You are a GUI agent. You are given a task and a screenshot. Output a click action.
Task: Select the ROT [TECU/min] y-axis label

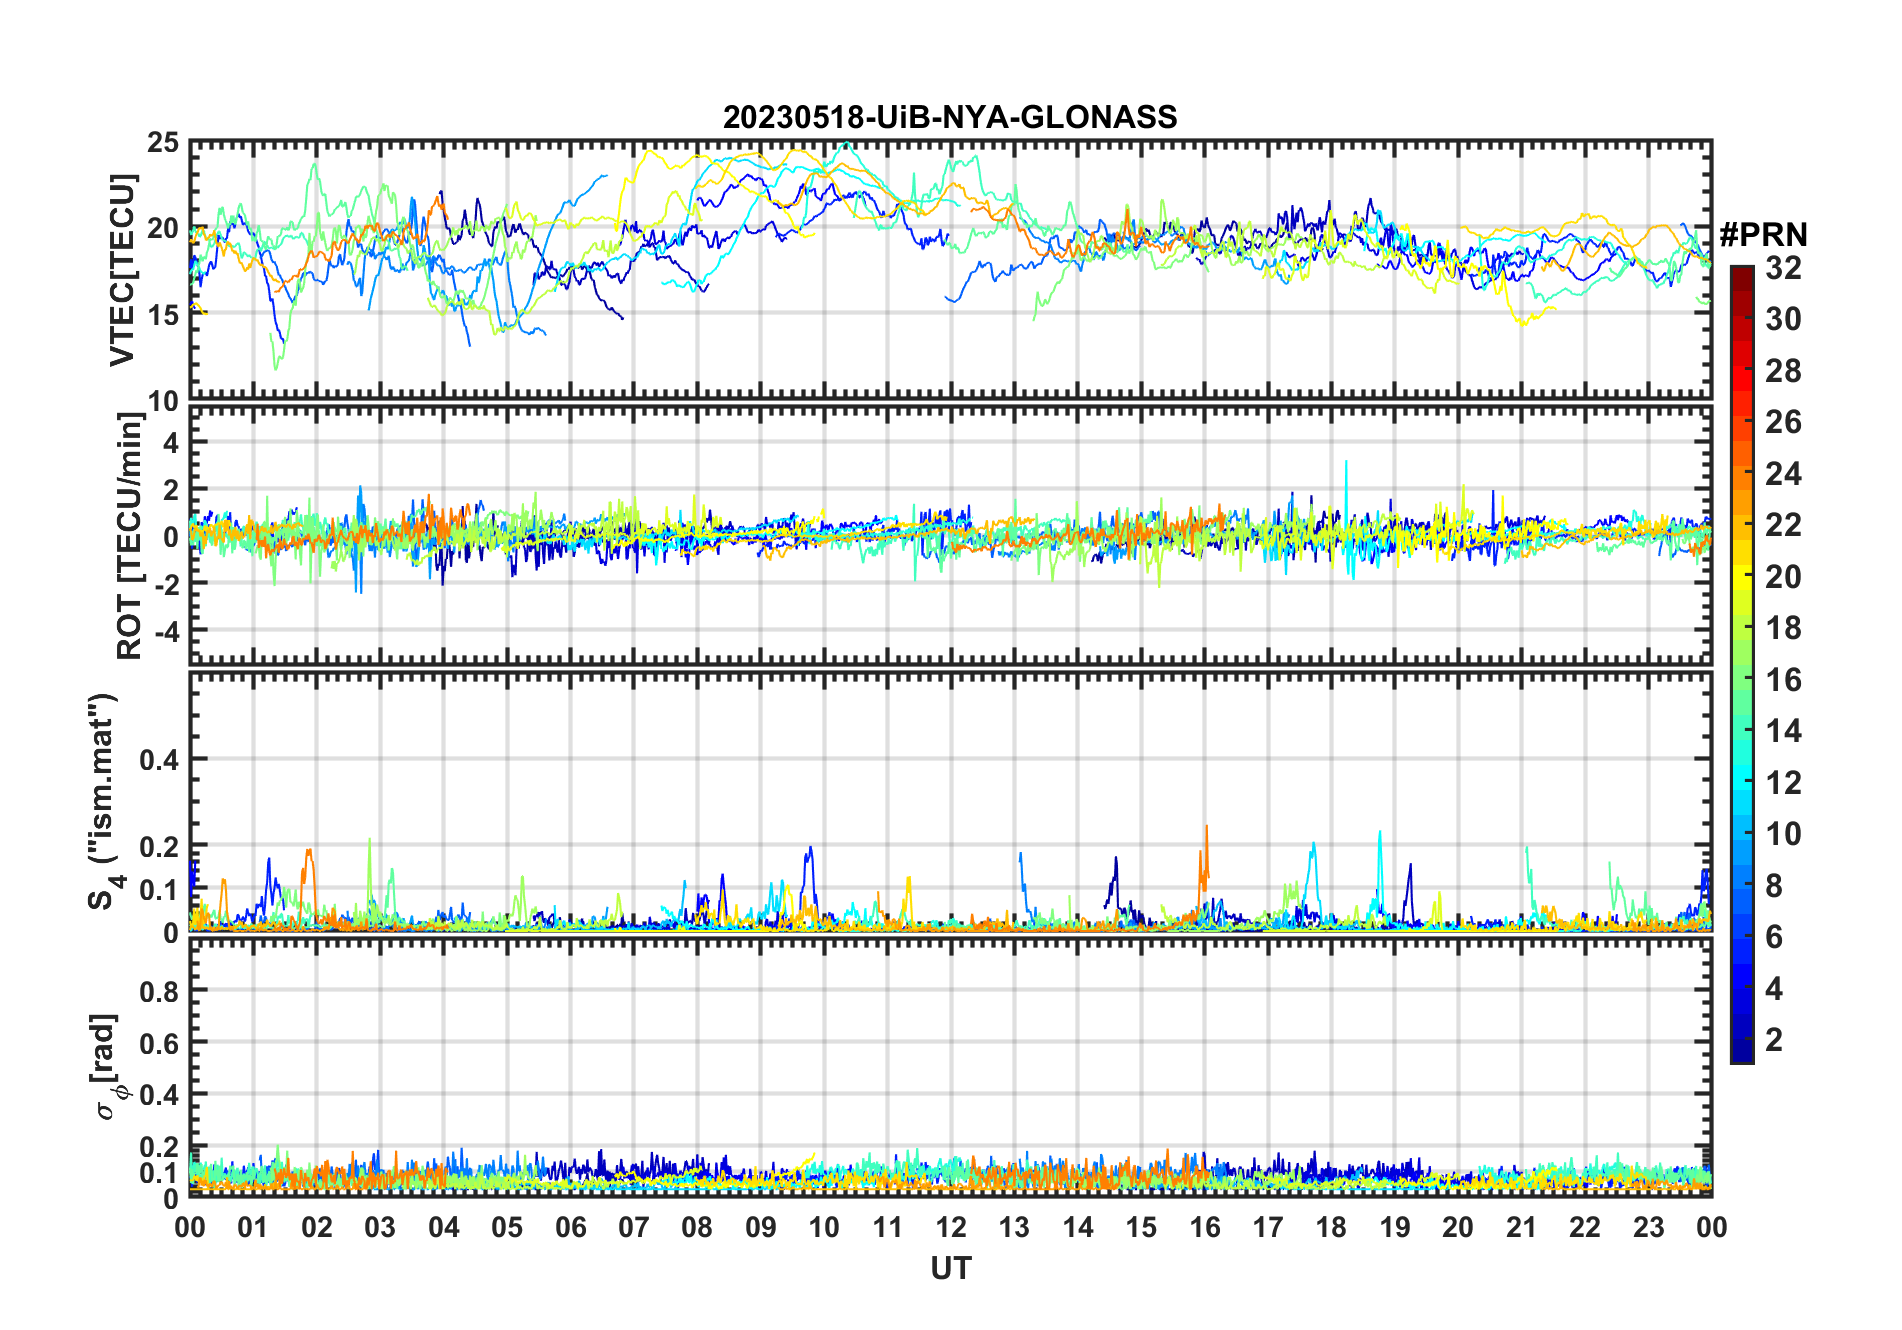(x=129, y=536)
